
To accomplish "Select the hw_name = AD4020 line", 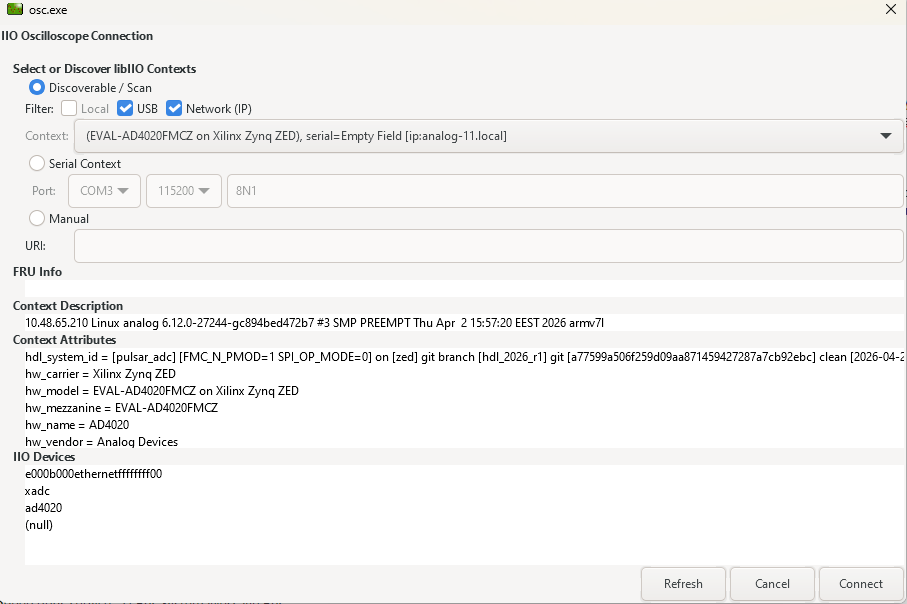I will (77, 425).
